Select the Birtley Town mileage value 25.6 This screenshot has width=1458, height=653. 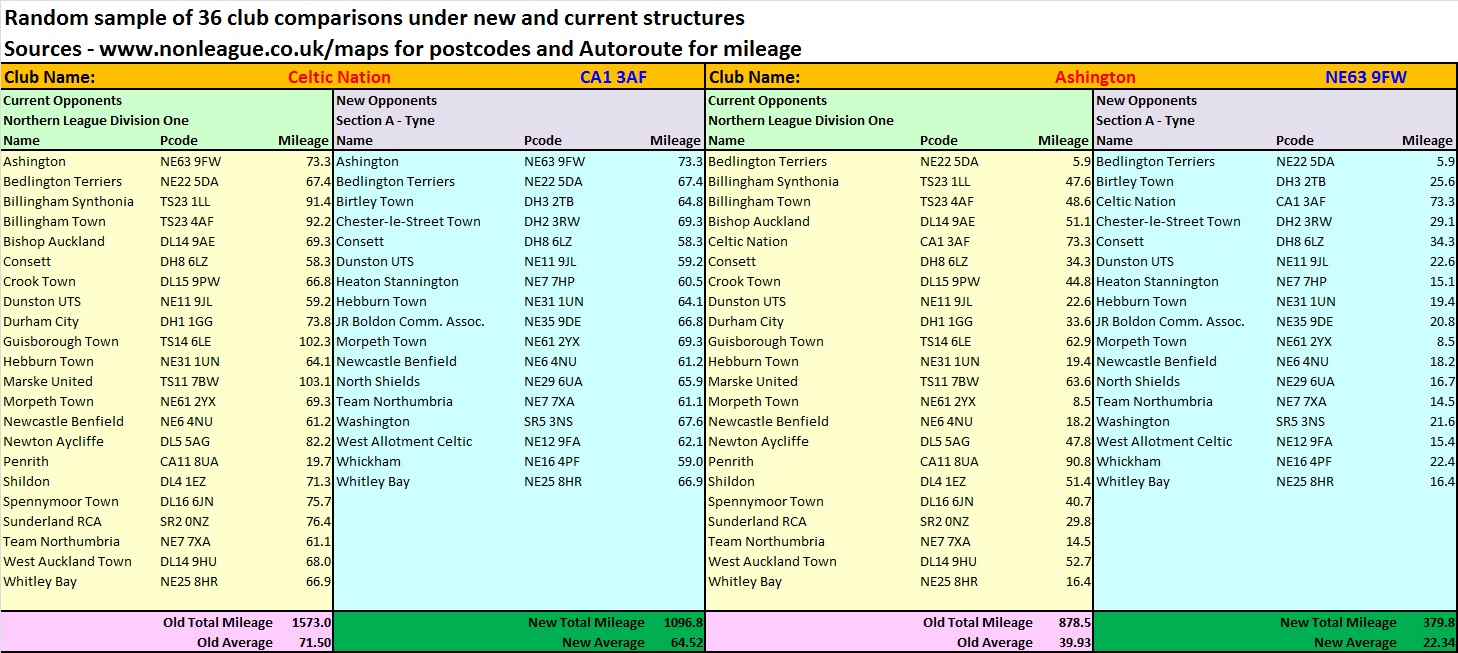coord(1441,181)
